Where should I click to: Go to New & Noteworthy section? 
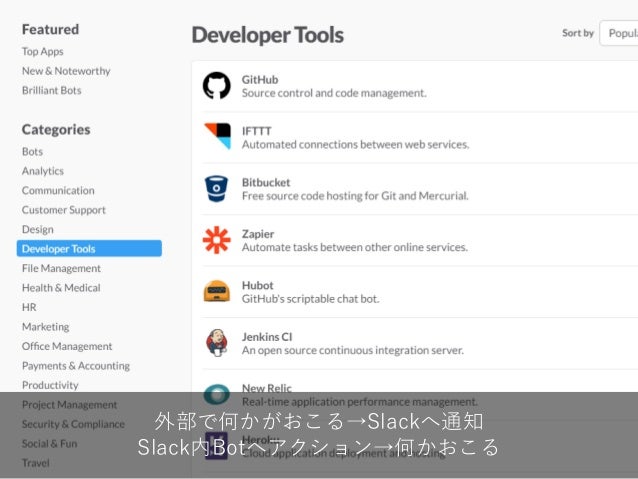coord(66,71)
